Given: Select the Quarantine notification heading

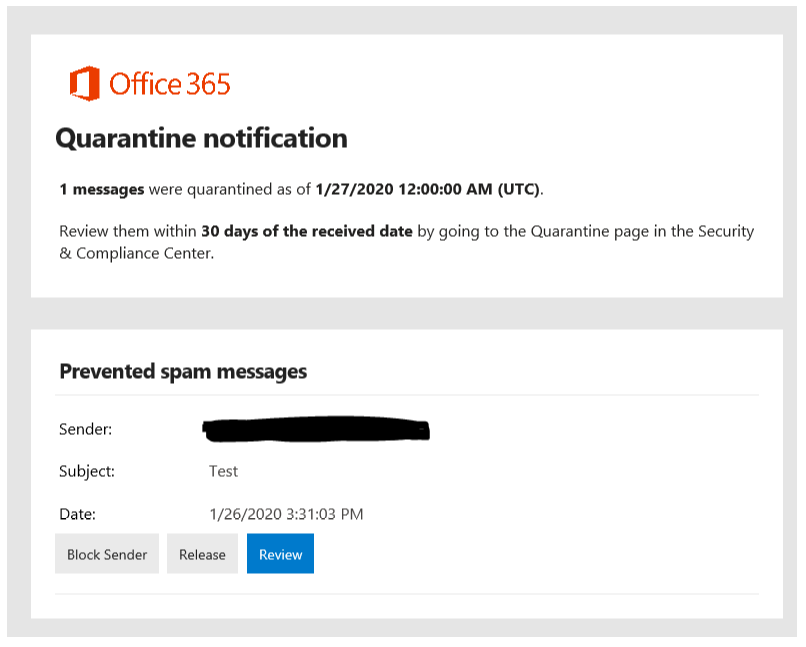Looking at the screenshot, I should click(x=201, y=139).
